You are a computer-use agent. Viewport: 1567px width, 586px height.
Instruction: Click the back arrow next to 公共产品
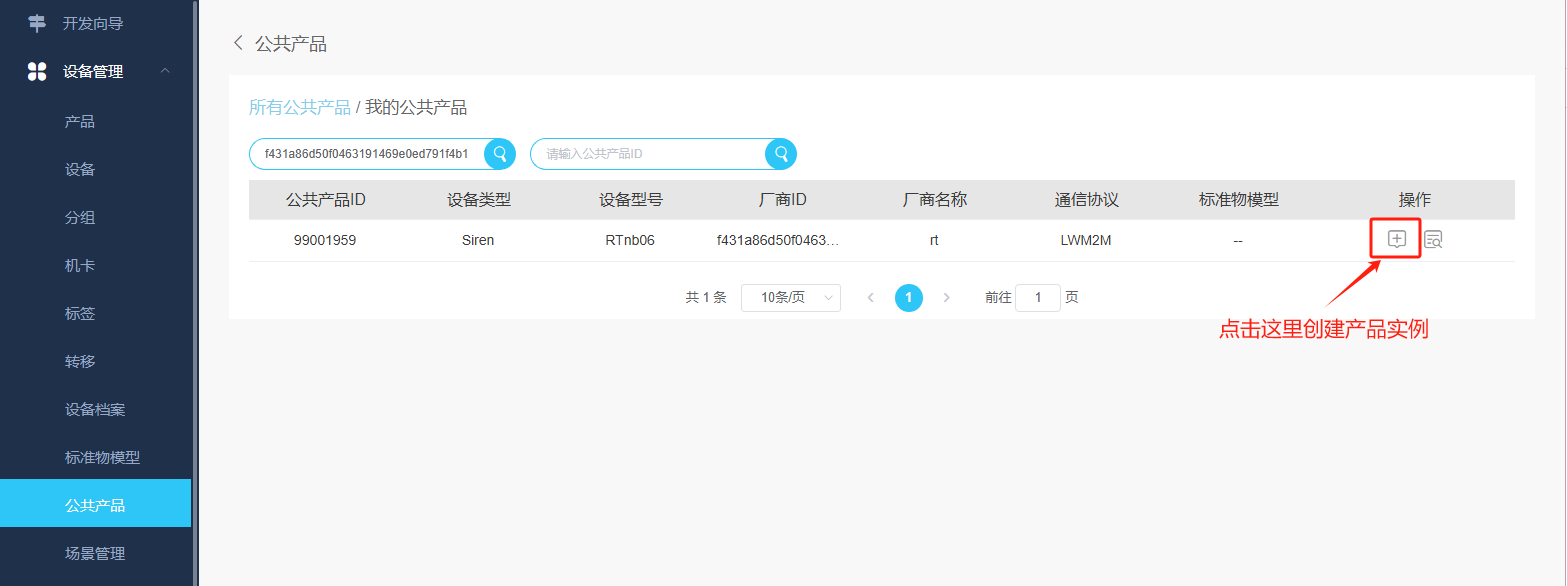coord(238,43)
